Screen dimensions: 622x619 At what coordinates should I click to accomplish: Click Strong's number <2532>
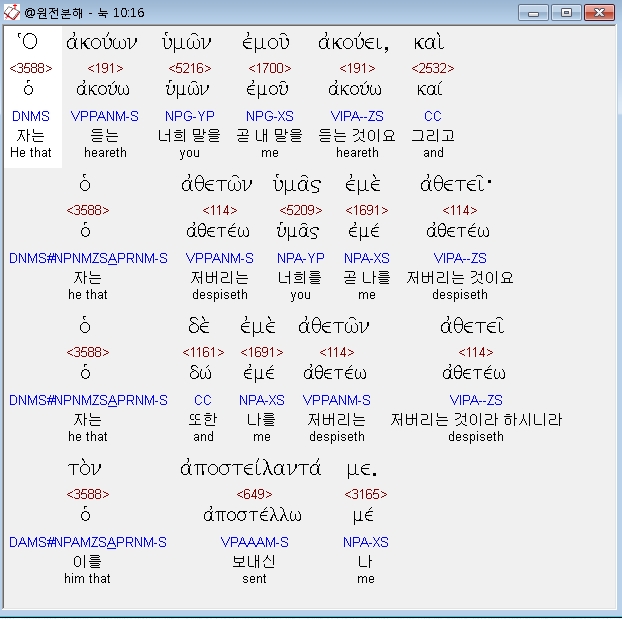point(433,68)
